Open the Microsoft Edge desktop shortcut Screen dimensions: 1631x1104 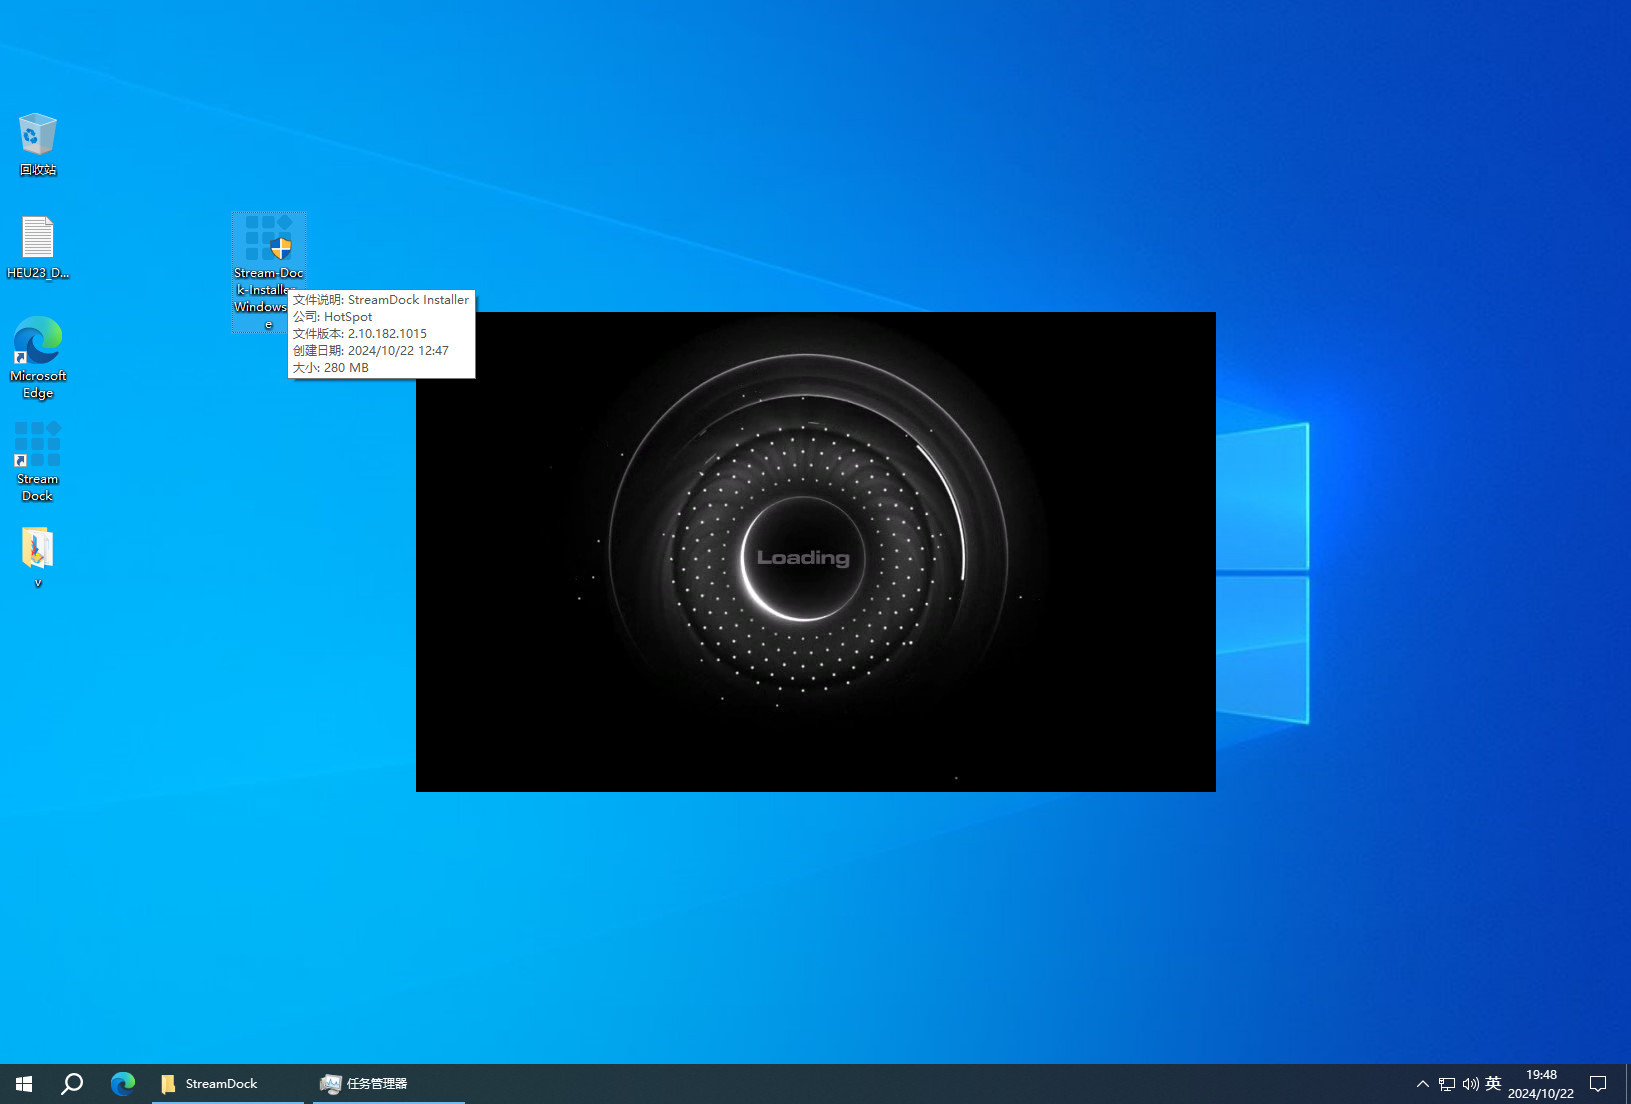pyautogui.click(x=38, y=357)
